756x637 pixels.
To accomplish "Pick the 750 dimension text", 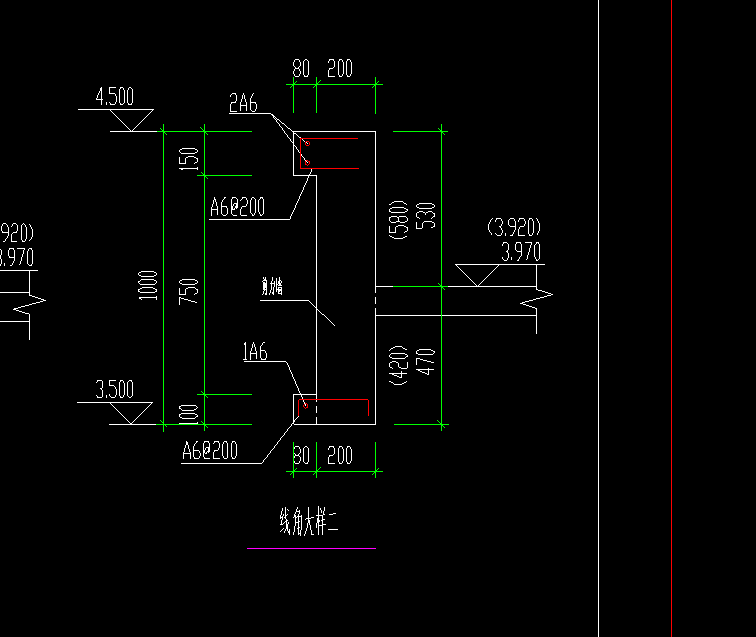I will point(189,291).
